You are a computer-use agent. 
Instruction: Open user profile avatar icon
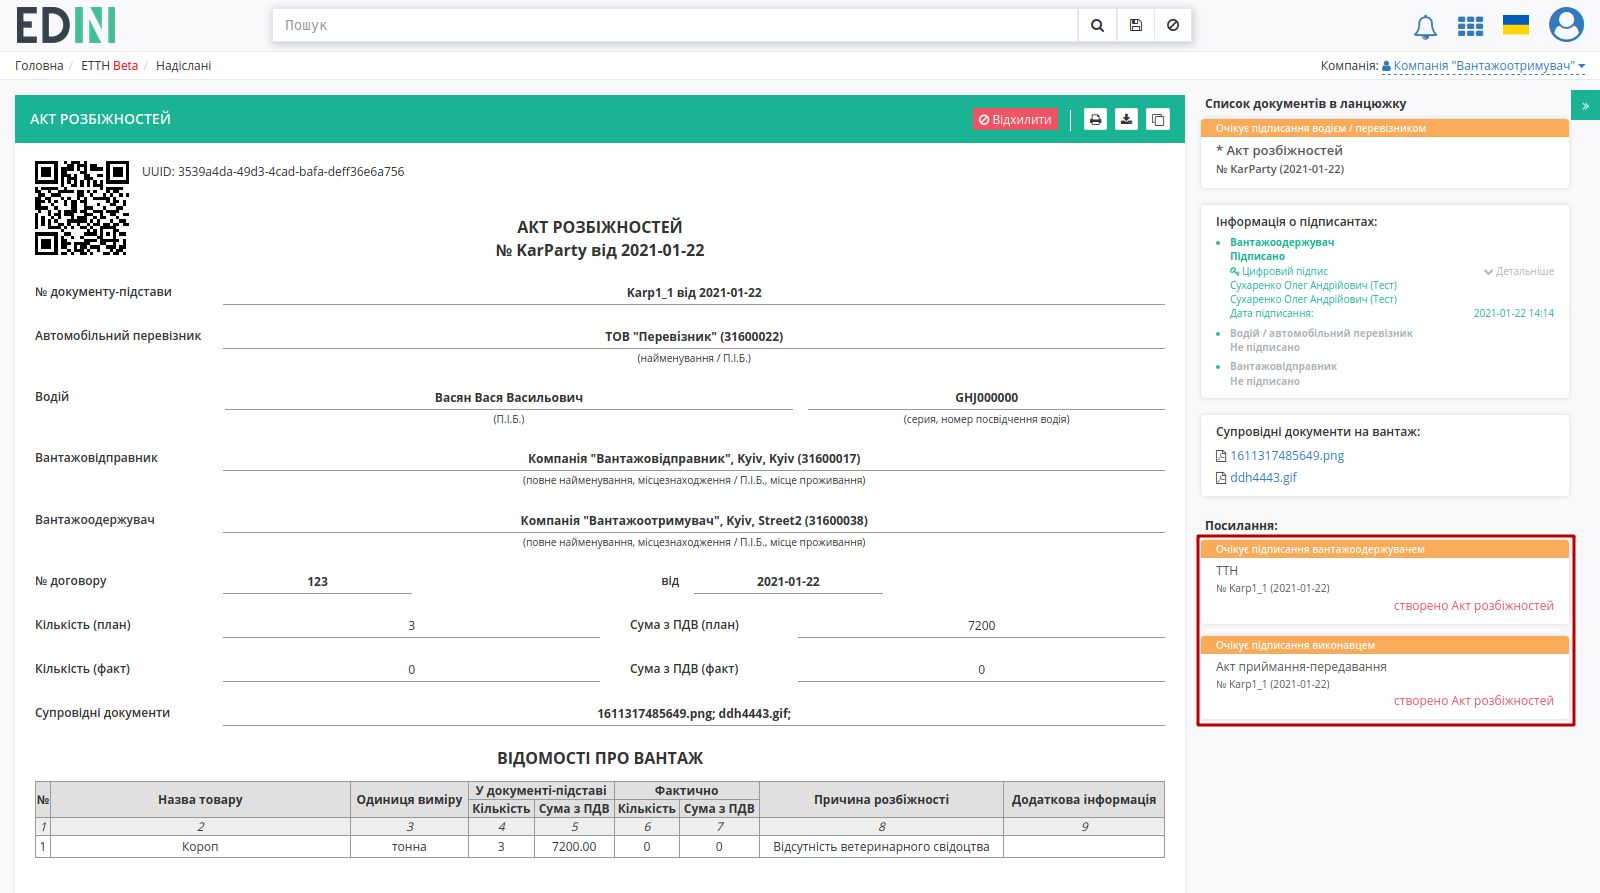pyautogui.click(x=1566, y=25)
